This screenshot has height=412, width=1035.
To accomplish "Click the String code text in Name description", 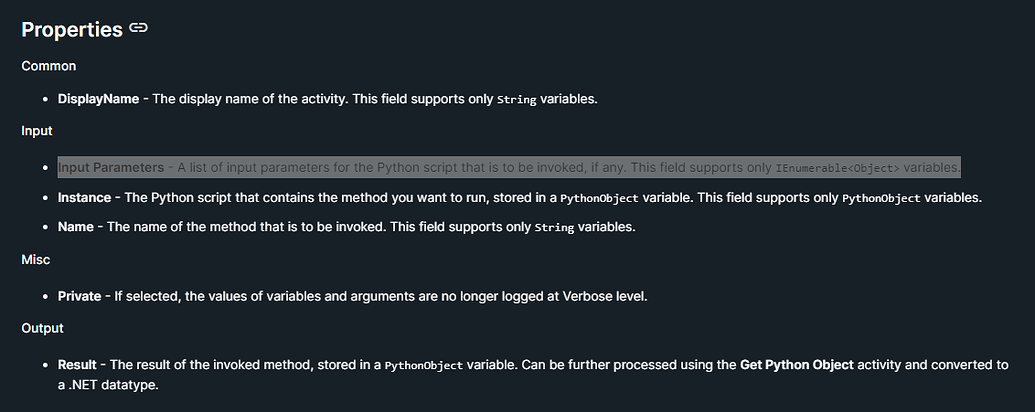I will coord(553,228).
